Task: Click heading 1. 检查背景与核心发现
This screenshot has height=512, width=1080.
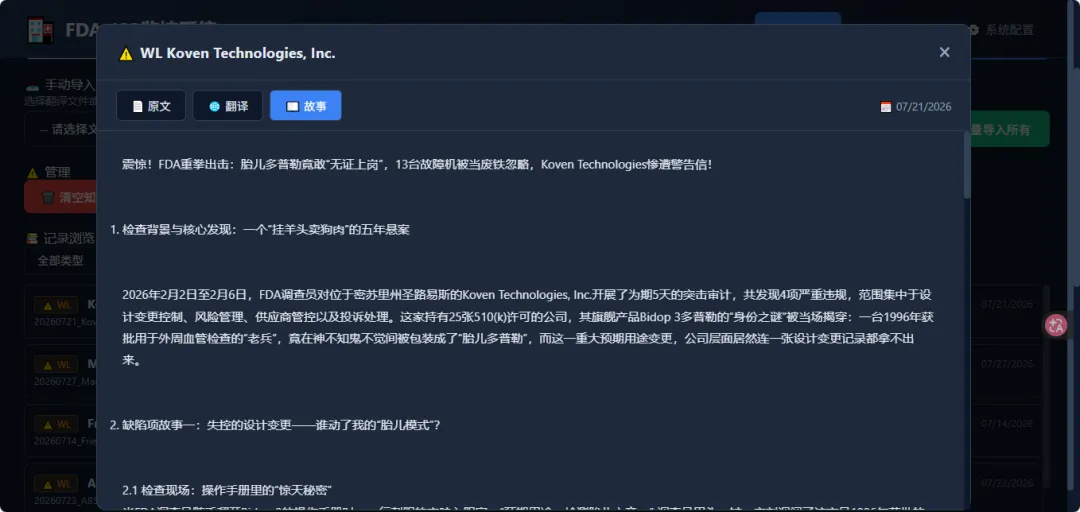Action: pyautogui.click(x=260, y=229)
